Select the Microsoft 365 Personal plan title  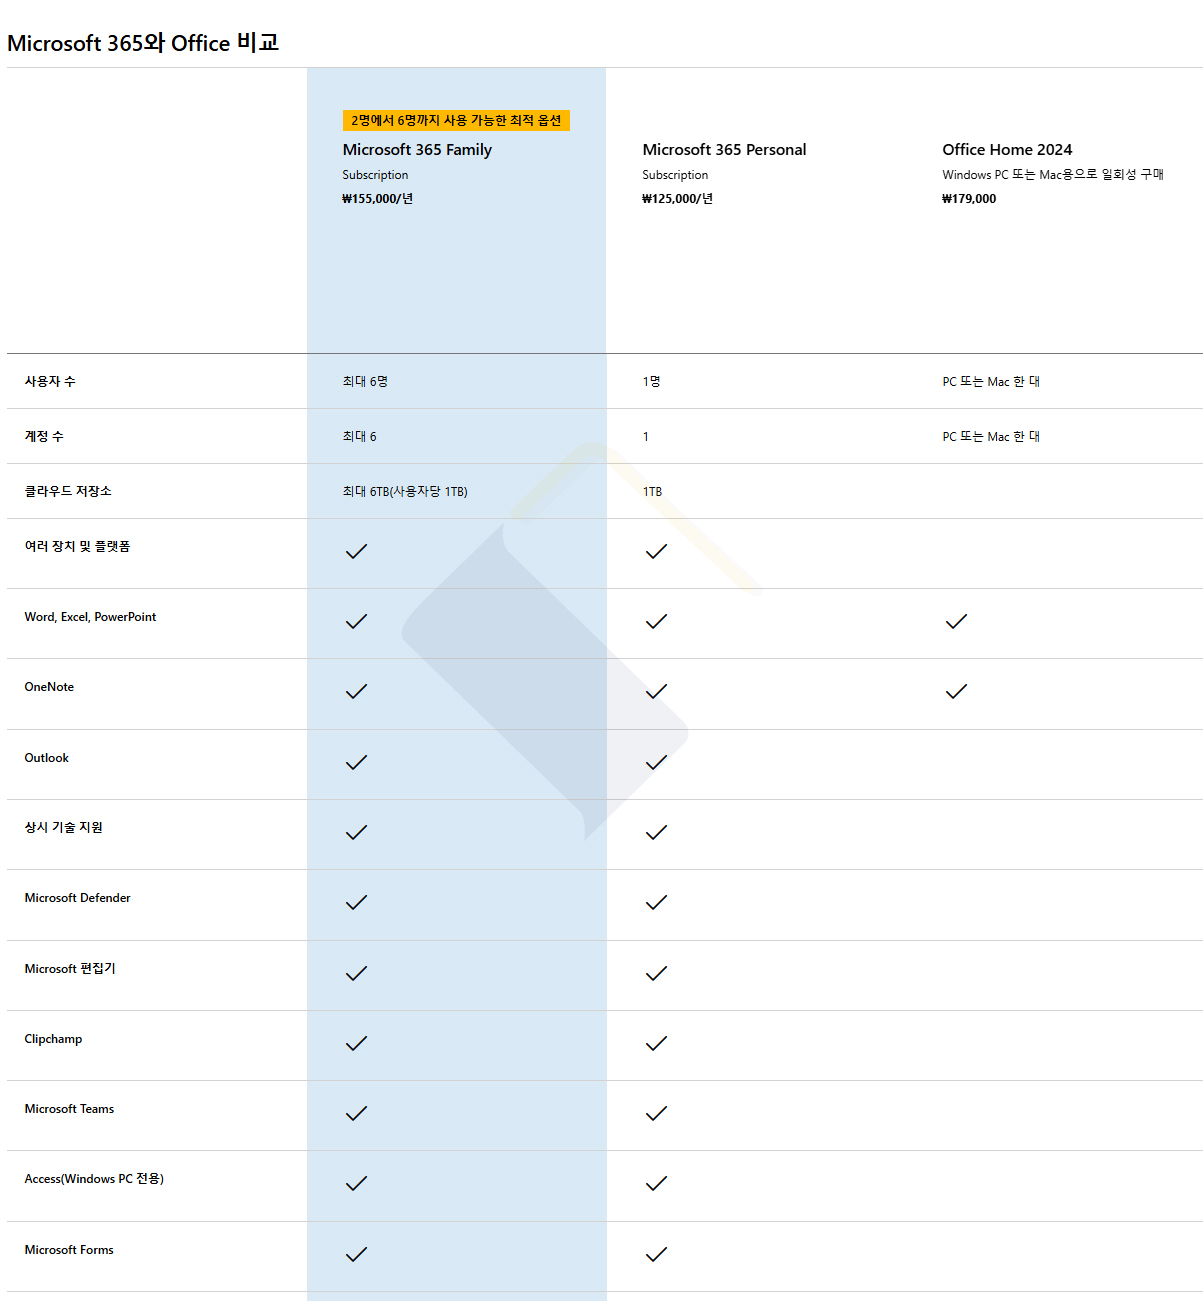click(724, 150)
